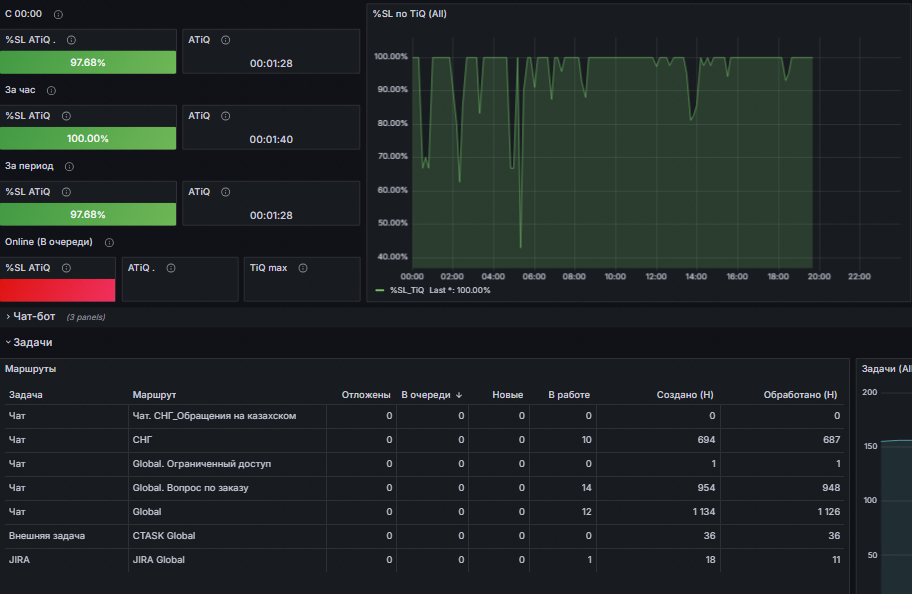Screen dimensions: 912x594
Task: Click info icon on '%SL ATiQ .' top panel
Action: 71,40
